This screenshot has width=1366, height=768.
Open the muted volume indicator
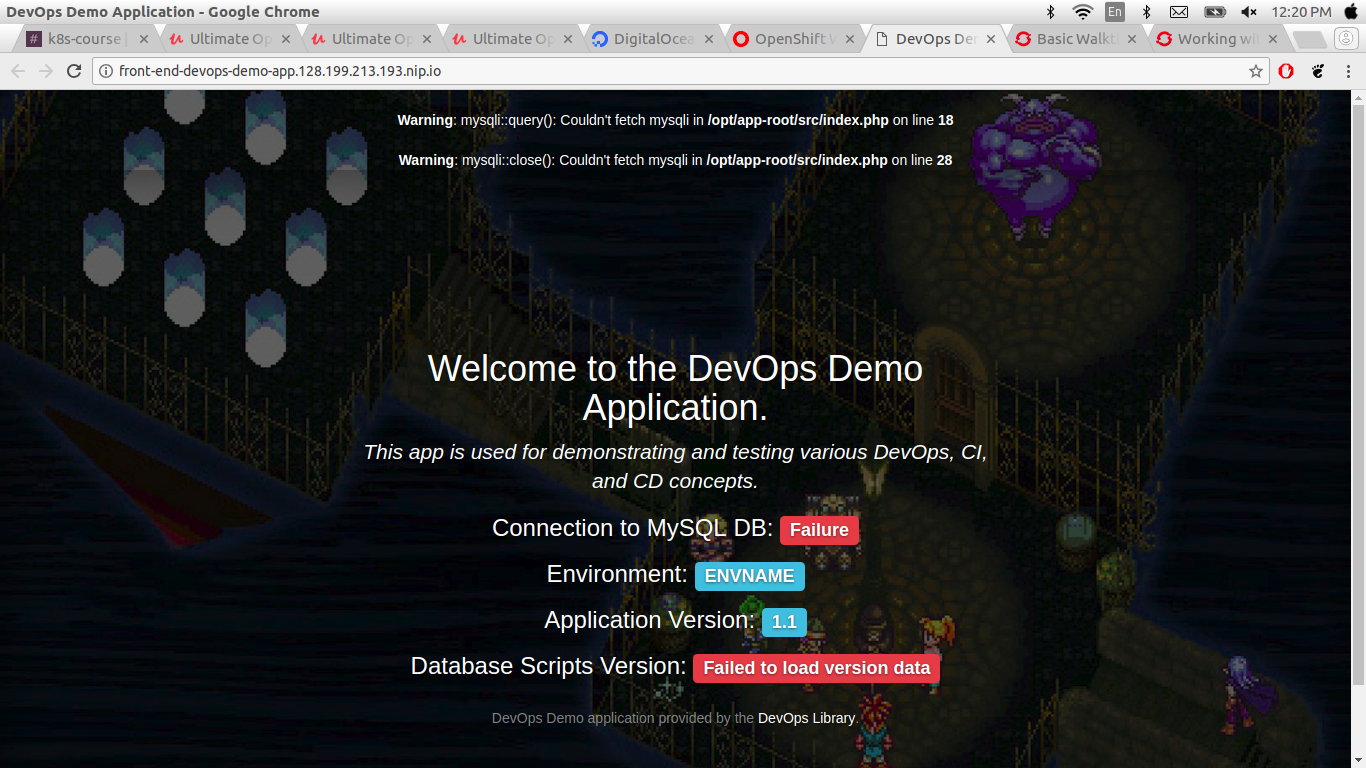click(1248, 12)
